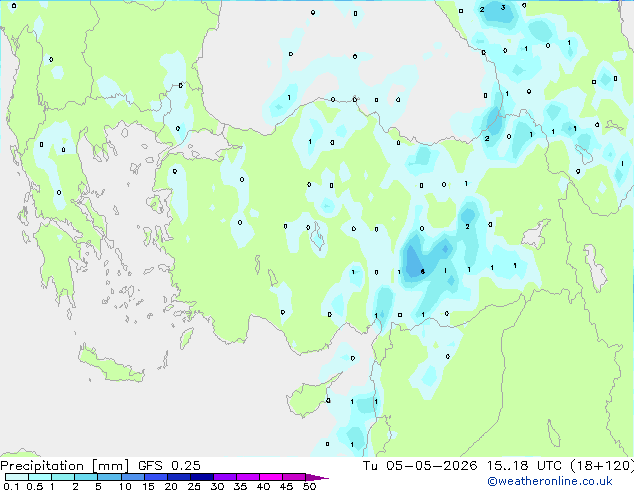Select the 5–10 mm legend swatch
Screen dimensions: 634x490
109,477
